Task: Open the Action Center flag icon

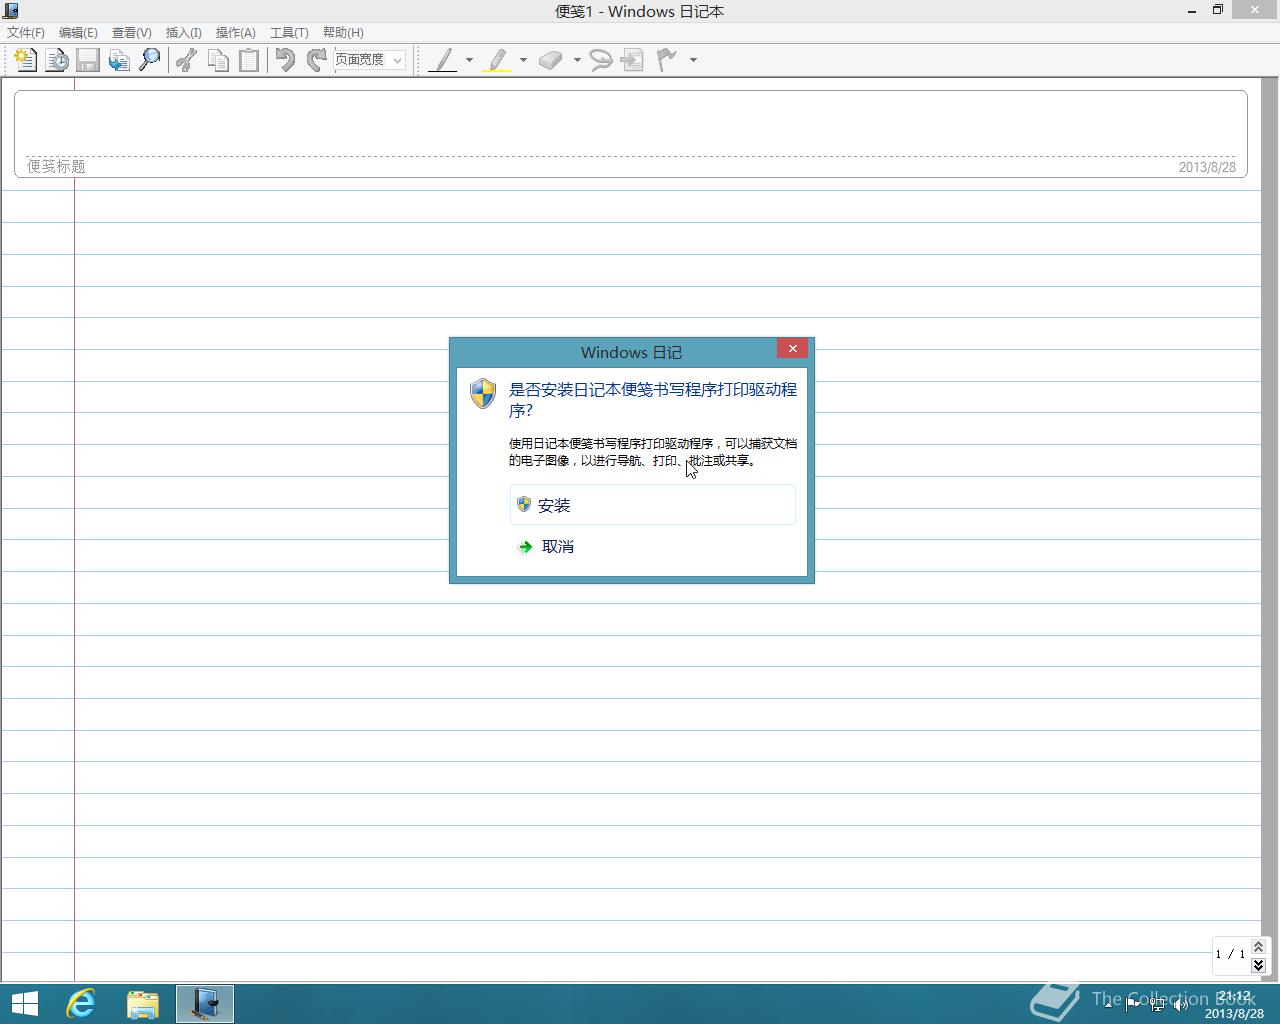Action: coord(1132,1004)
